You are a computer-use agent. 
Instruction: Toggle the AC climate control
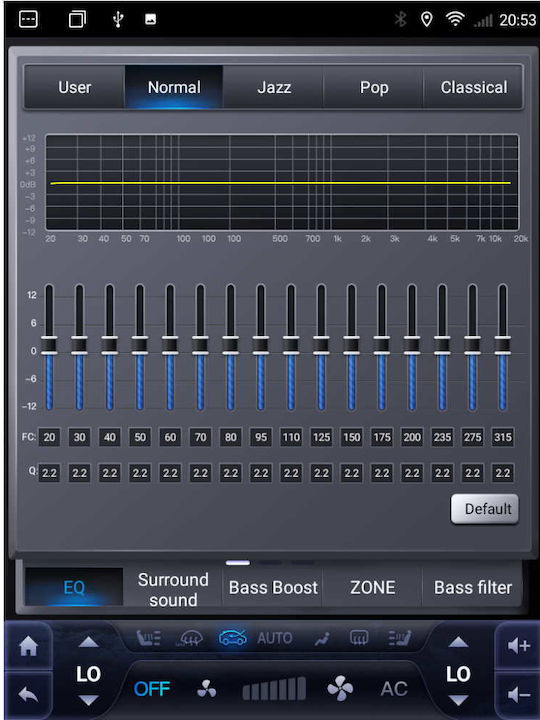[x=394, y=688]
